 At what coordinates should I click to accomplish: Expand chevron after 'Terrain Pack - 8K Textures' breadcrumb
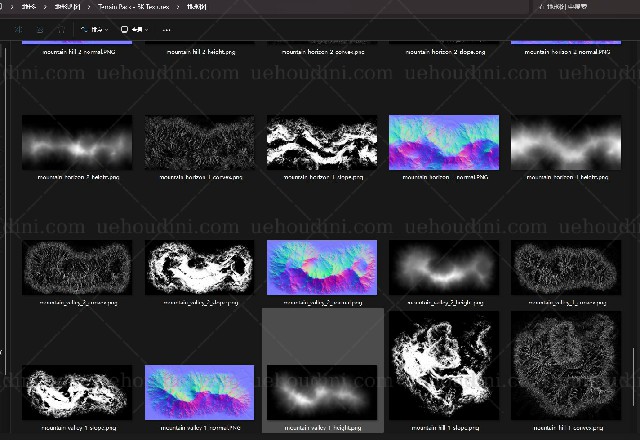tap(178, 7)
